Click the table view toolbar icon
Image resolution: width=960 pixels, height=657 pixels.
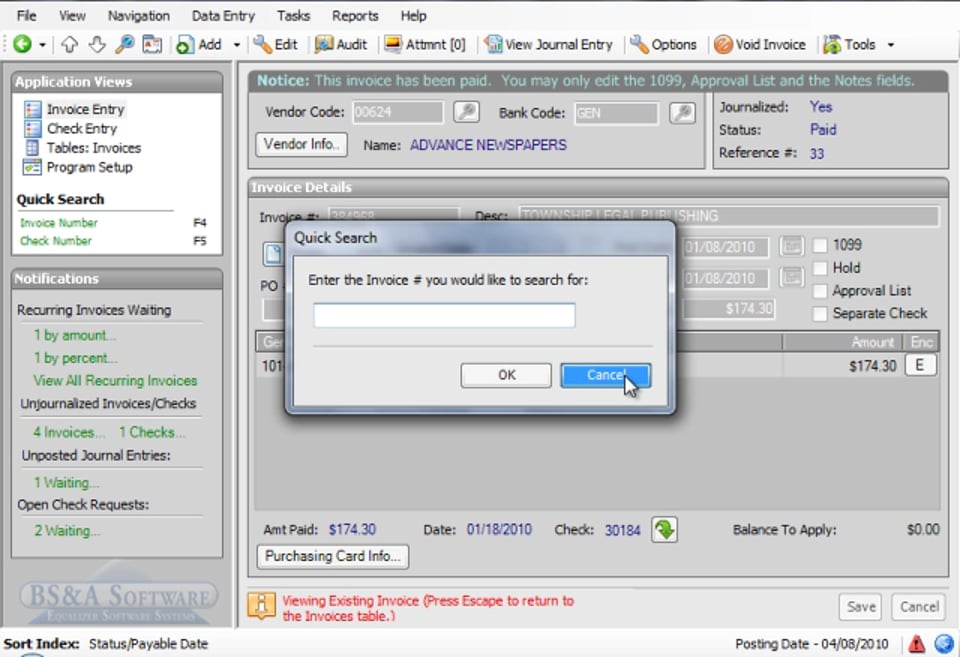(152, 44)
